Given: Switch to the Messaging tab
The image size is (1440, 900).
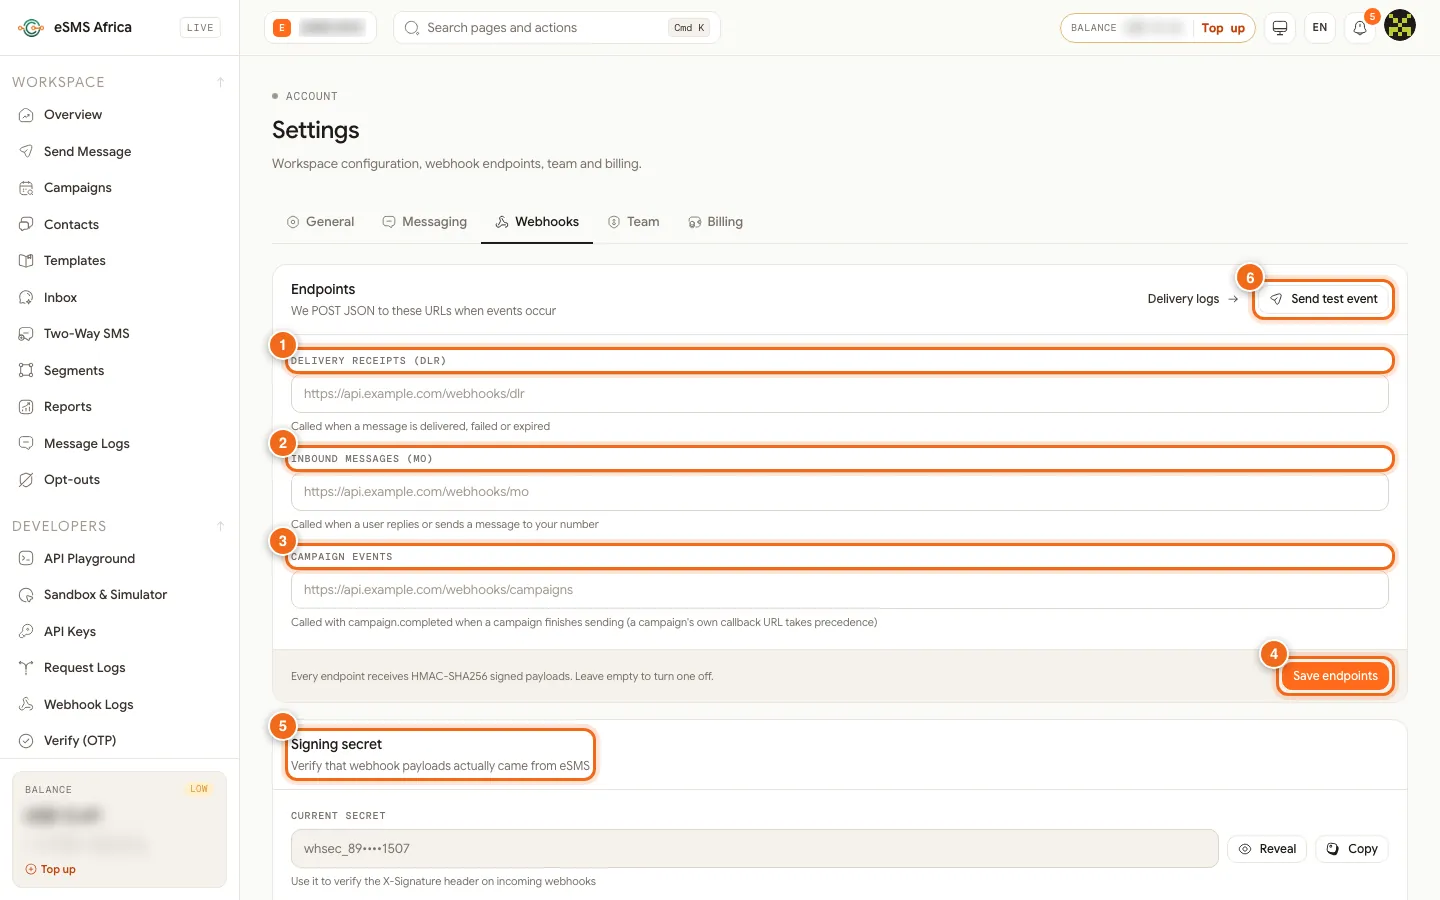Looking at the screenshot, I should click(424, 222).
